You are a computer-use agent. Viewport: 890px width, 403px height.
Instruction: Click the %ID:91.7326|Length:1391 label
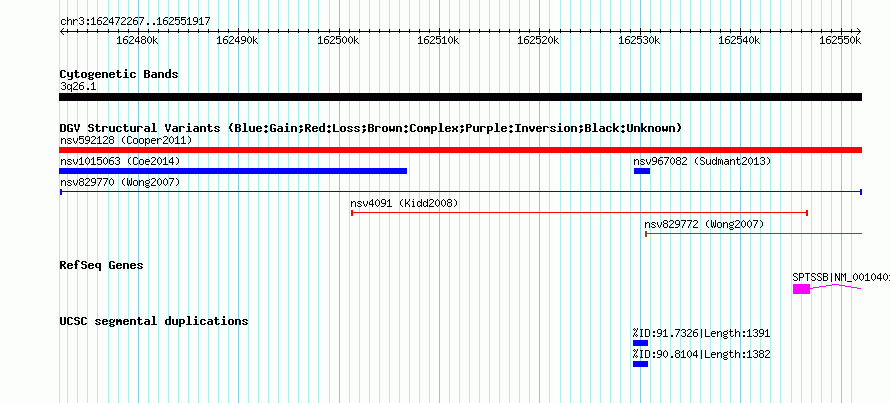[x=702, y=333]
